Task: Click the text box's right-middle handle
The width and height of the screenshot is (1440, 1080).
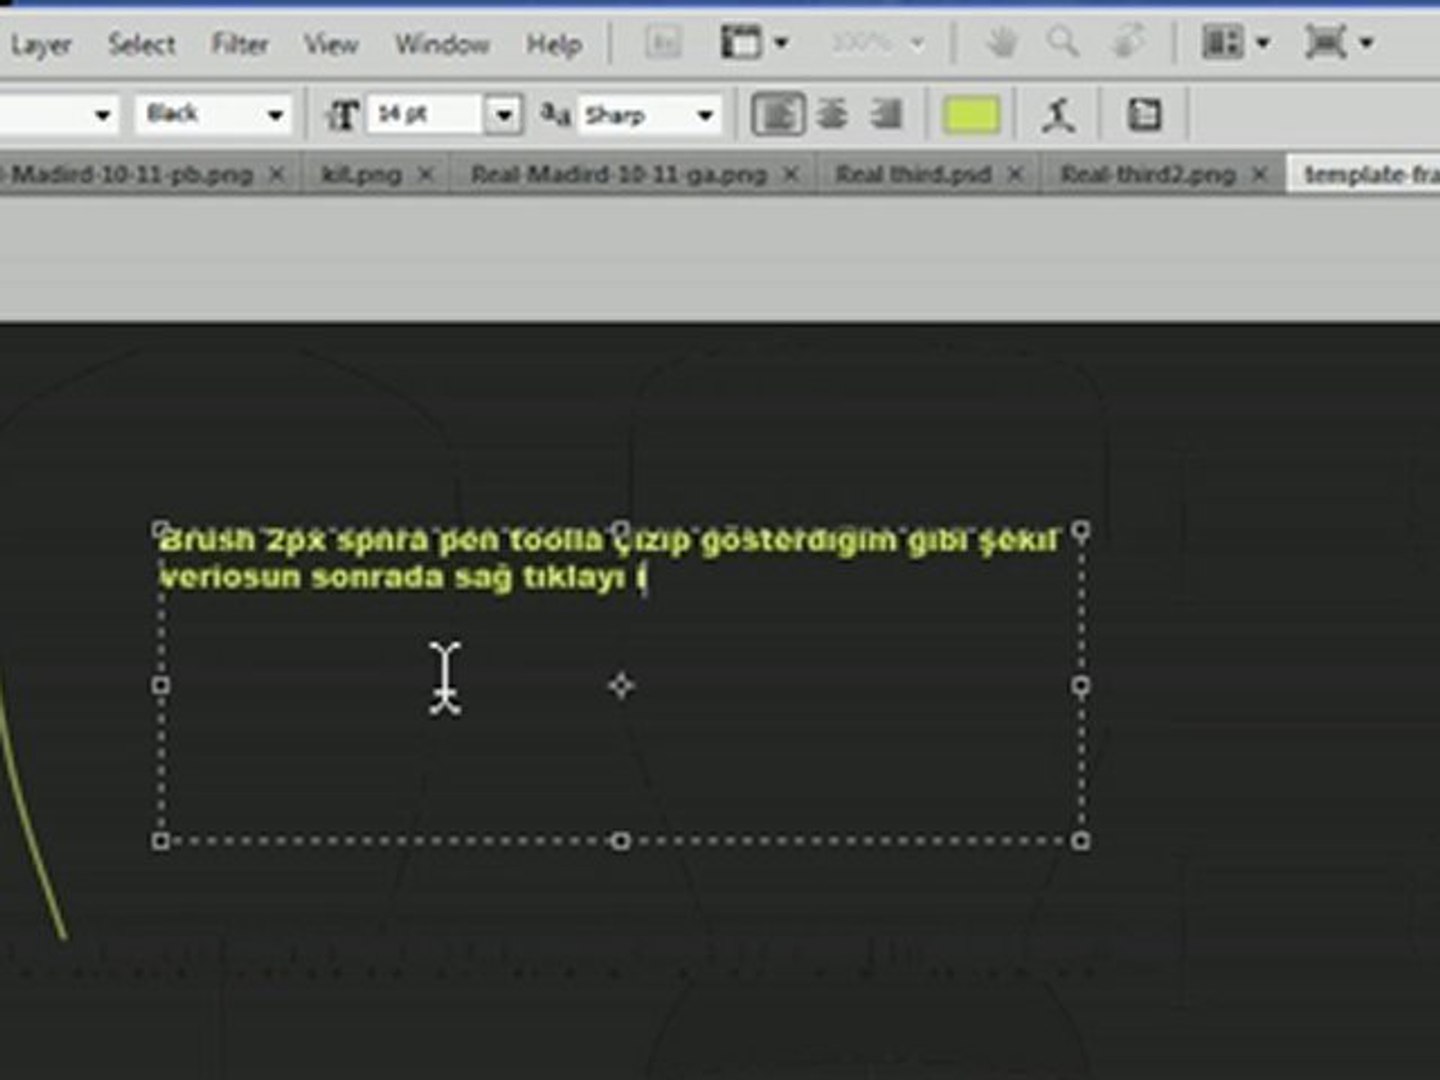Action: (x=1081, y=685)
